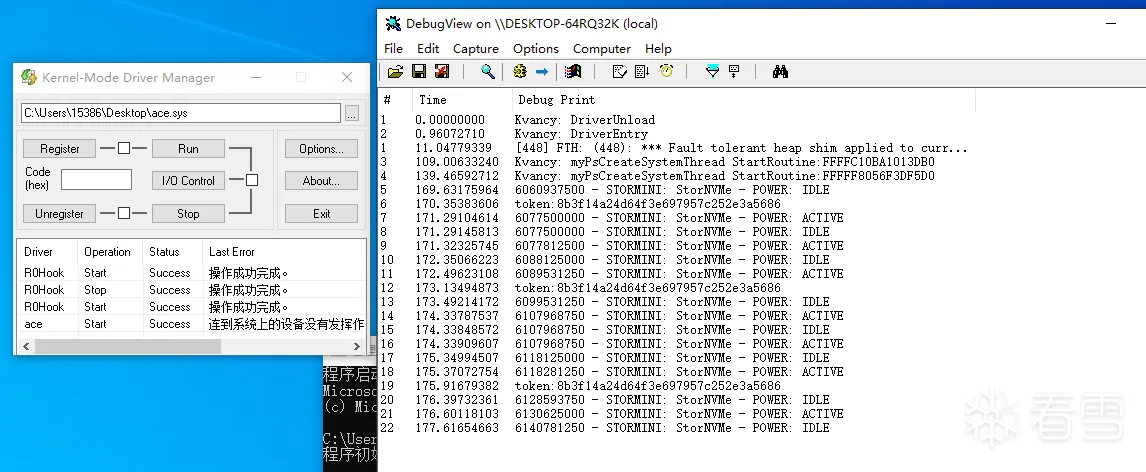Viewport: 1146px width, 472px height.
Task: Open the Help menu
Action: (658, 48)
